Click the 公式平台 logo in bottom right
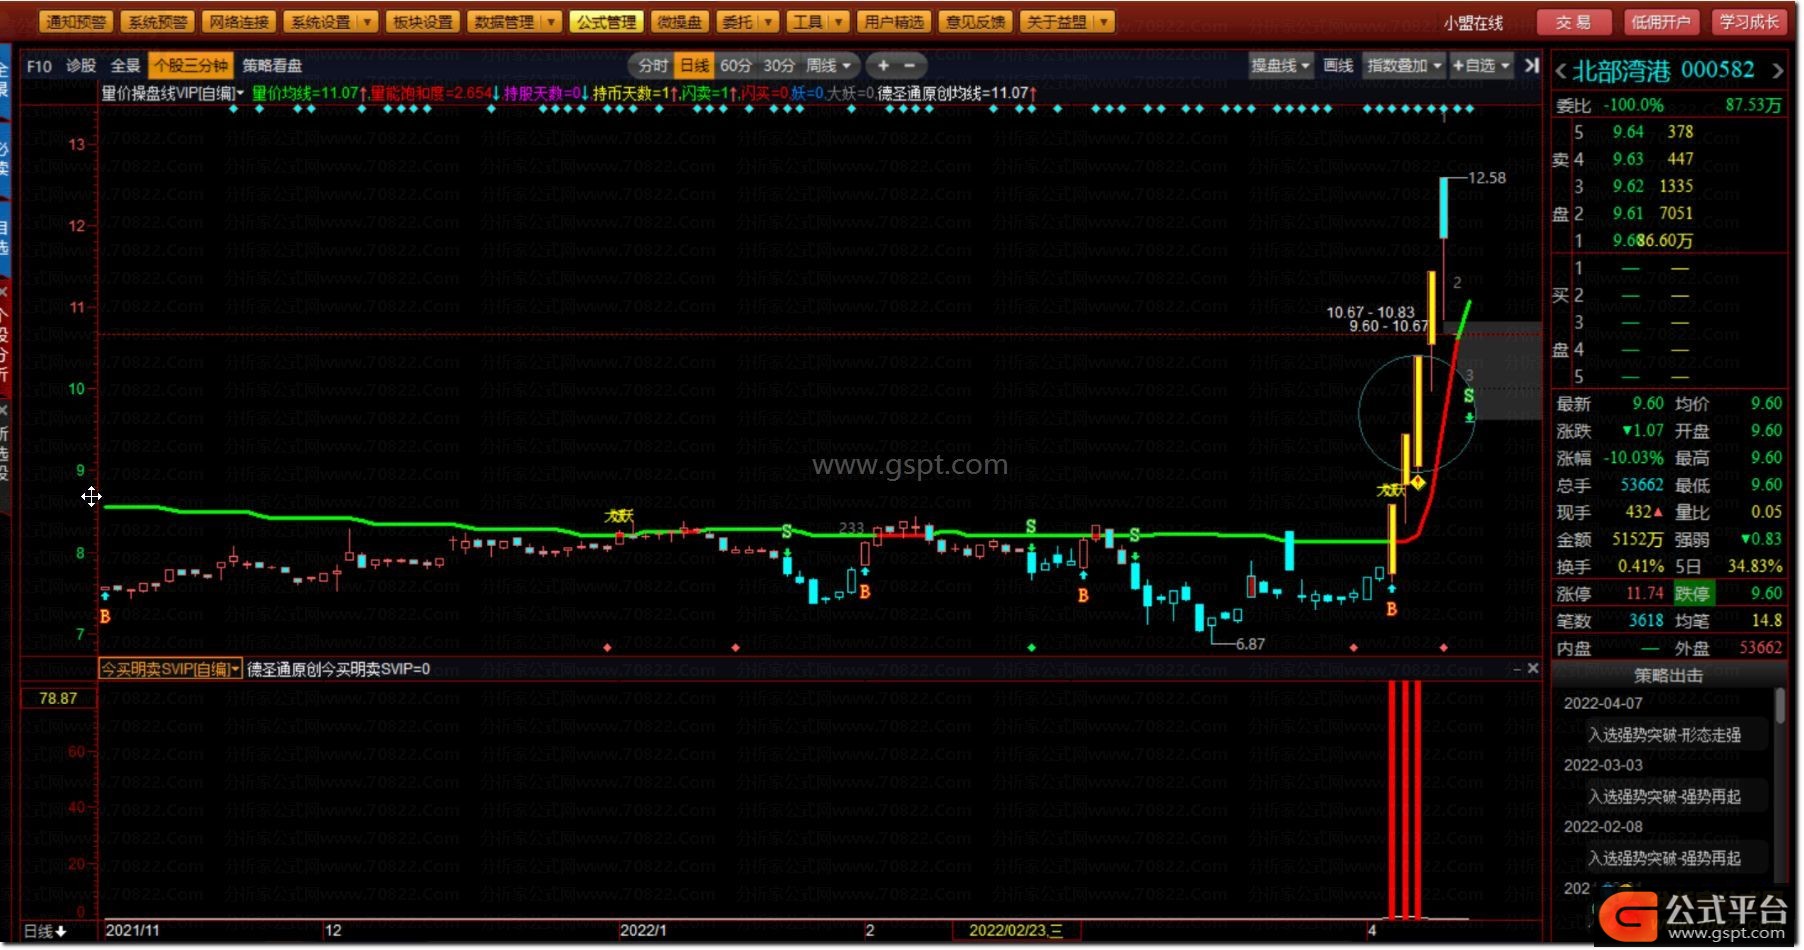Viewport: 1804px width, 950px height. tap(1694, 915)
